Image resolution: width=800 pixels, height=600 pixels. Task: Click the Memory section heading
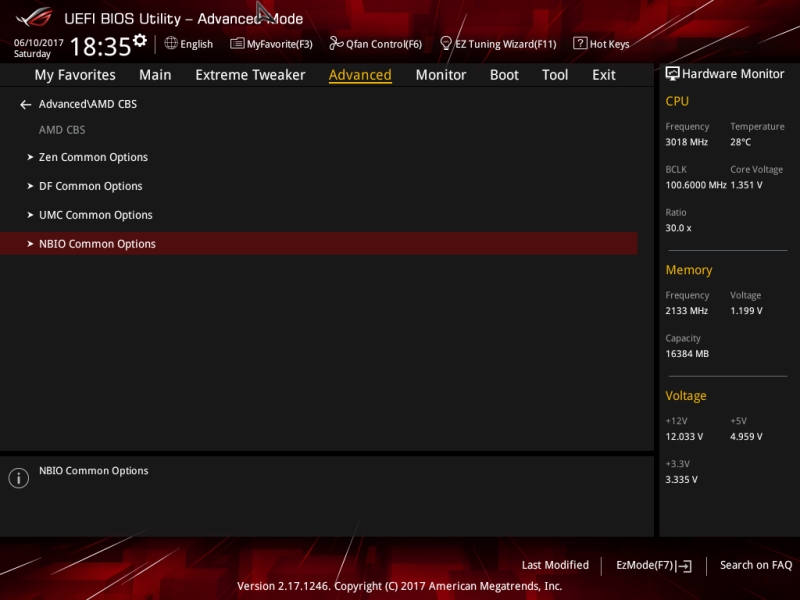689,270
